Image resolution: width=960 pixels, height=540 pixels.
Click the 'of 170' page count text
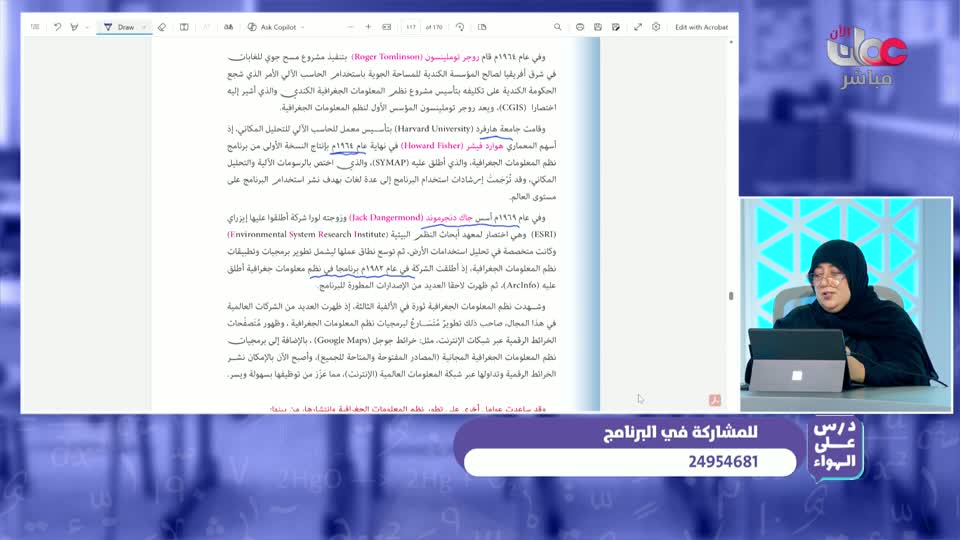(x=433, y=27)
